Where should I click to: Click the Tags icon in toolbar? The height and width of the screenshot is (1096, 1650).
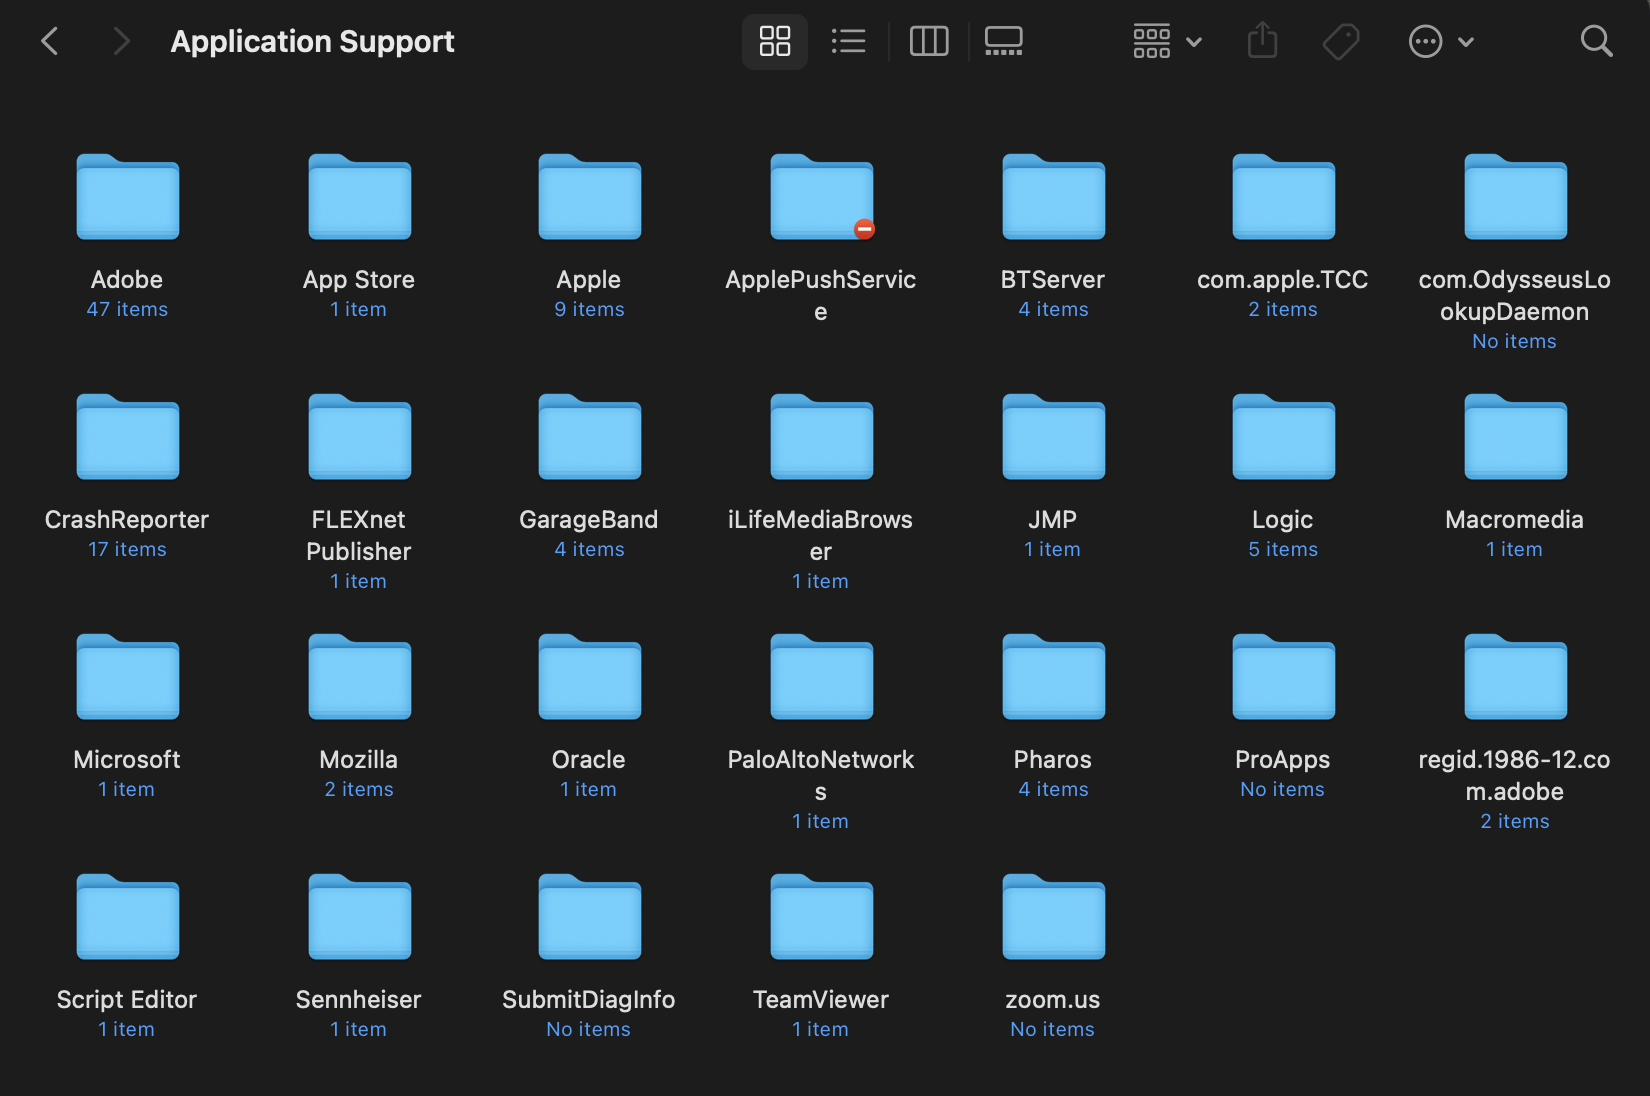pyautogui.click(x=1341, y=41)
